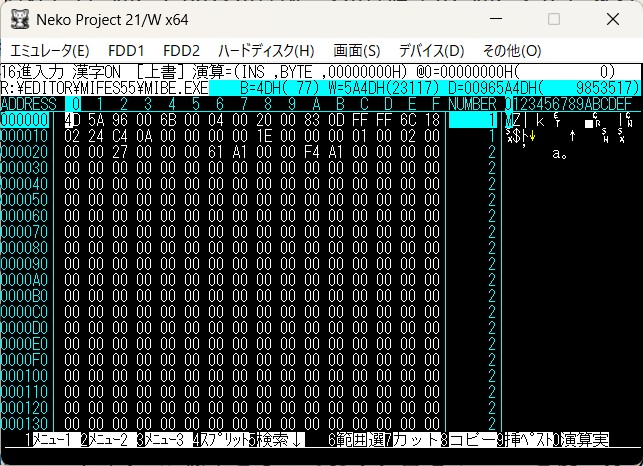Click the 4 スプリット function key label

coord(222,439)
